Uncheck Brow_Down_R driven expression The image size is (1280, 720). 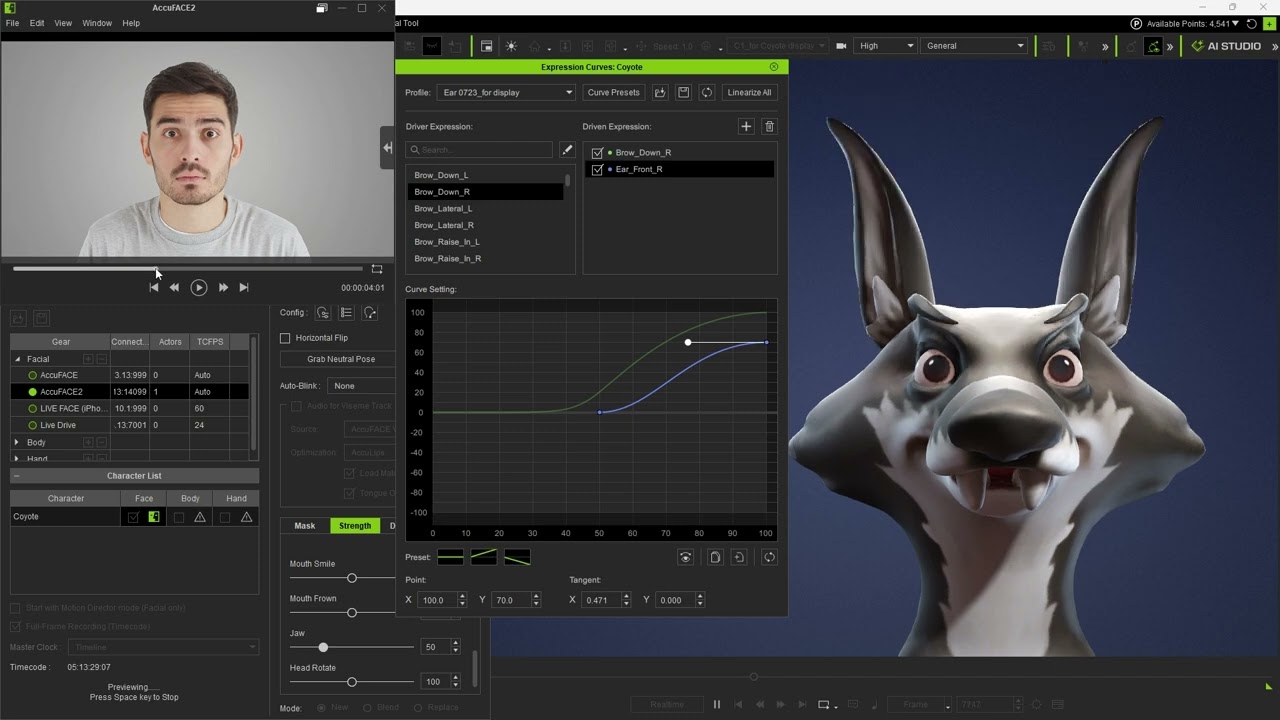point(597,153)
